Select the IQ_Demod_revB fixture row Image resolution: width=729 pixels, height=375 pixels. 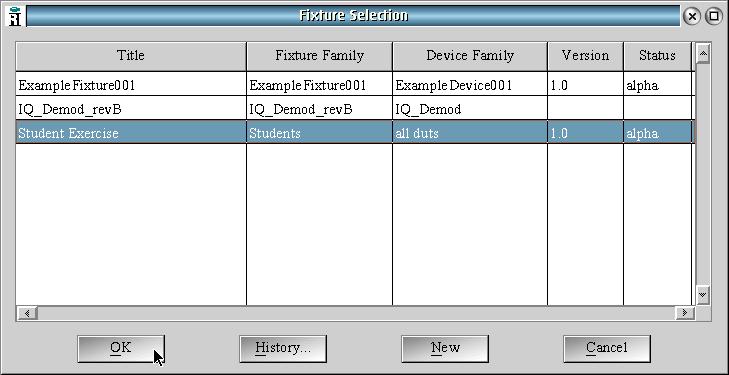pos(354,109)
